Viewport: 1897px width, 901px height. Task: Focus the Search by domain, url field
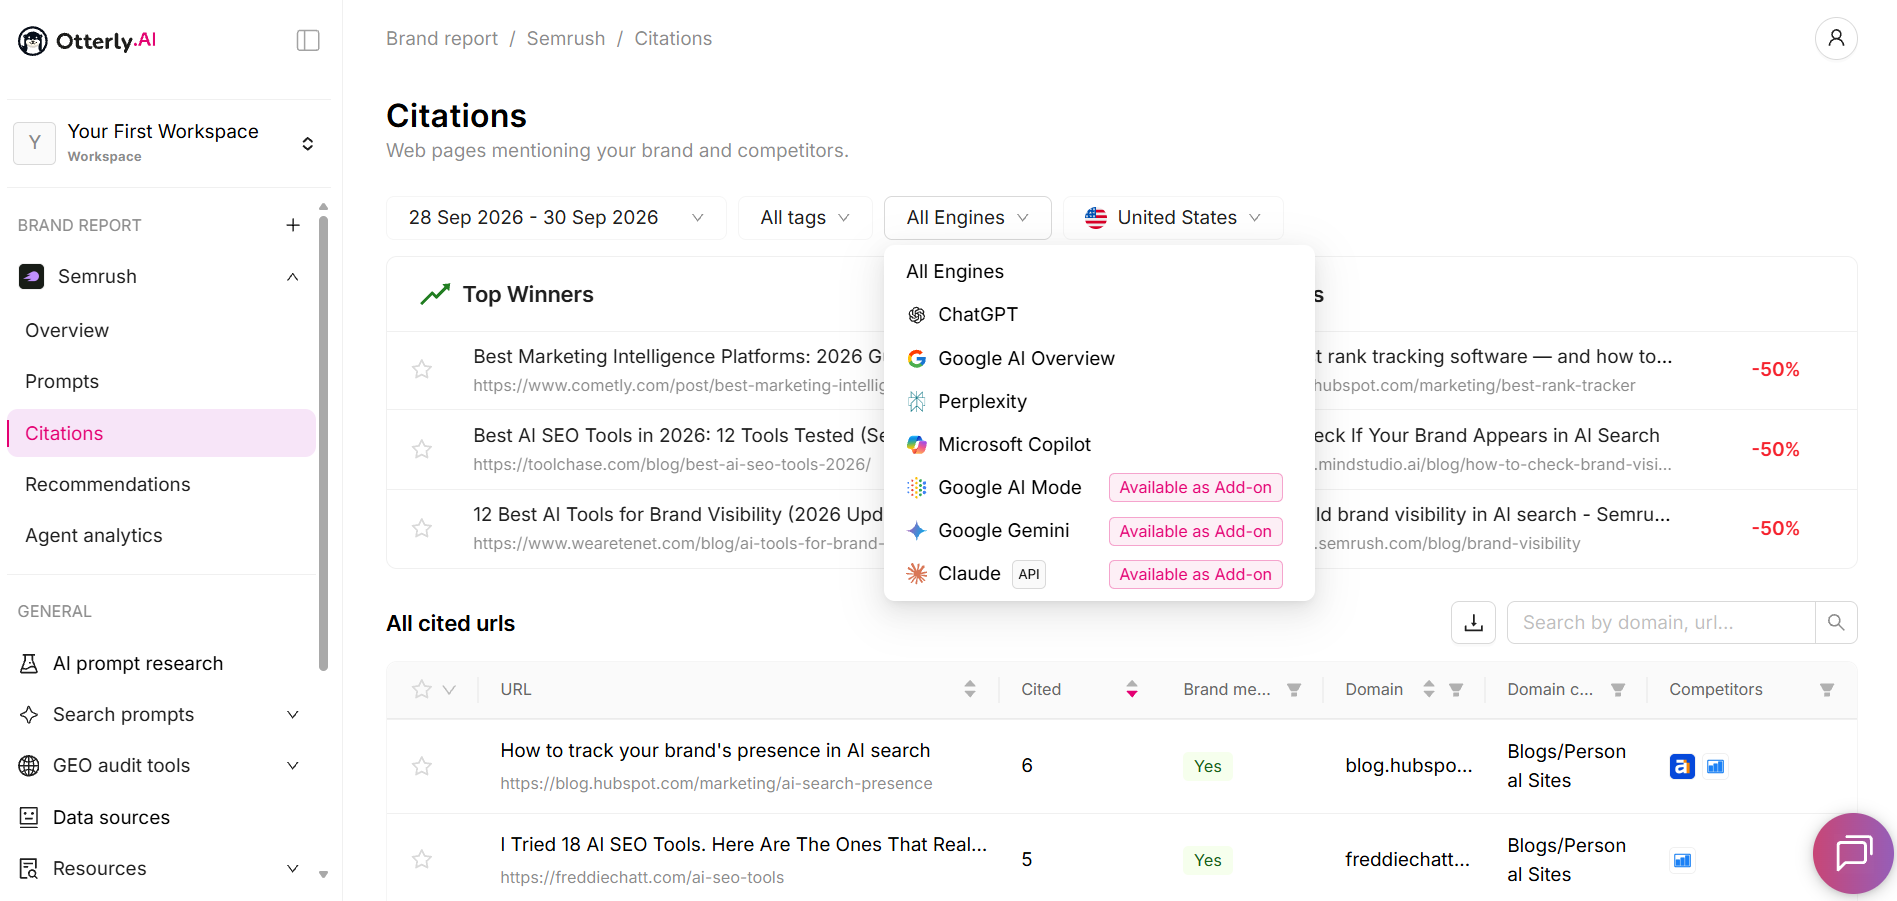click(x=1661, y=622)
